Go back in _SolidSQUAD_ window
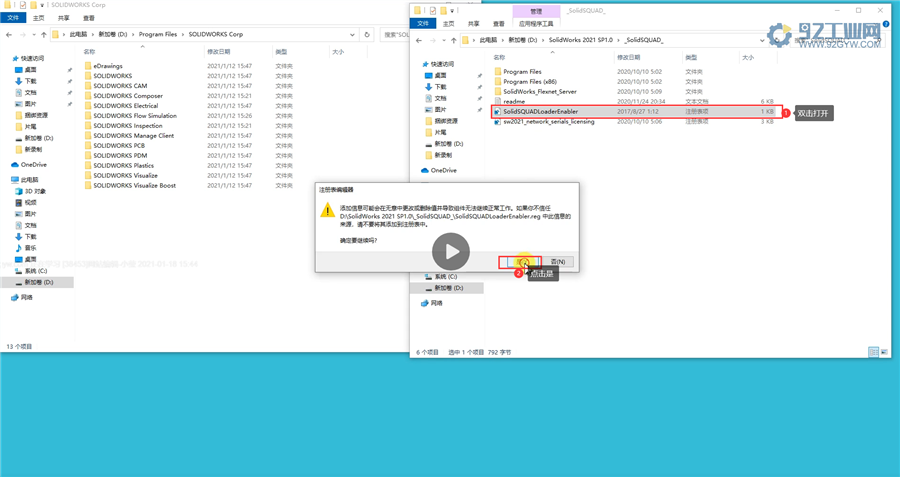 418,40
